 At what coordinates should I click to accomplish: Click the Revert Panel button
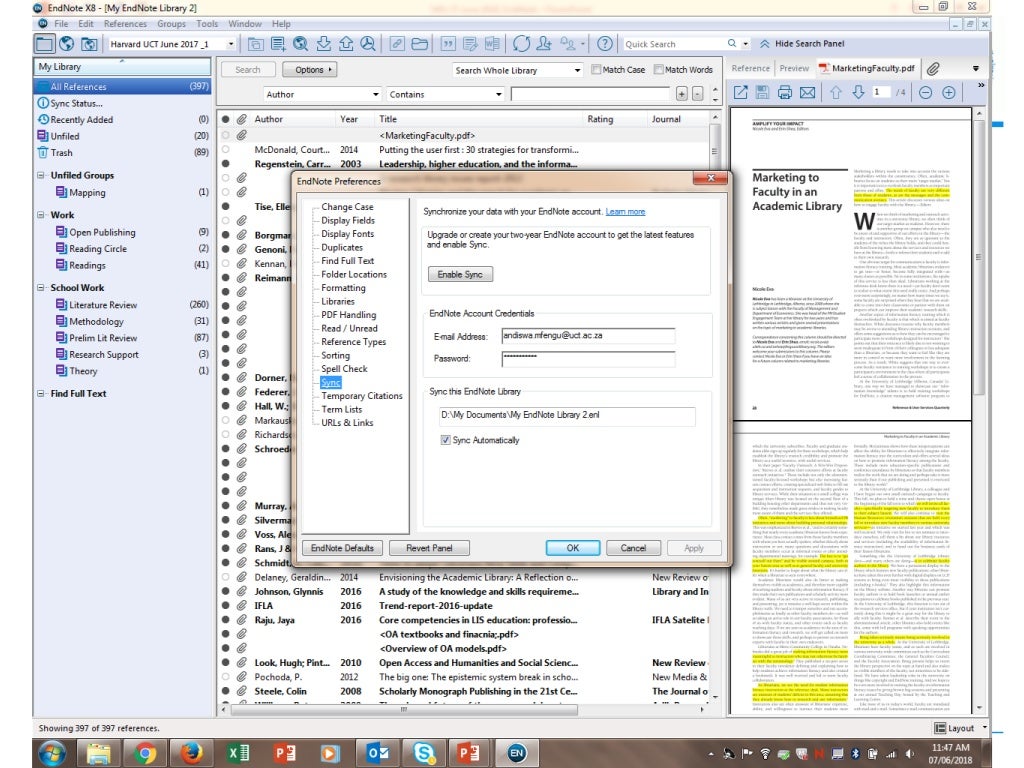(429, 548)
